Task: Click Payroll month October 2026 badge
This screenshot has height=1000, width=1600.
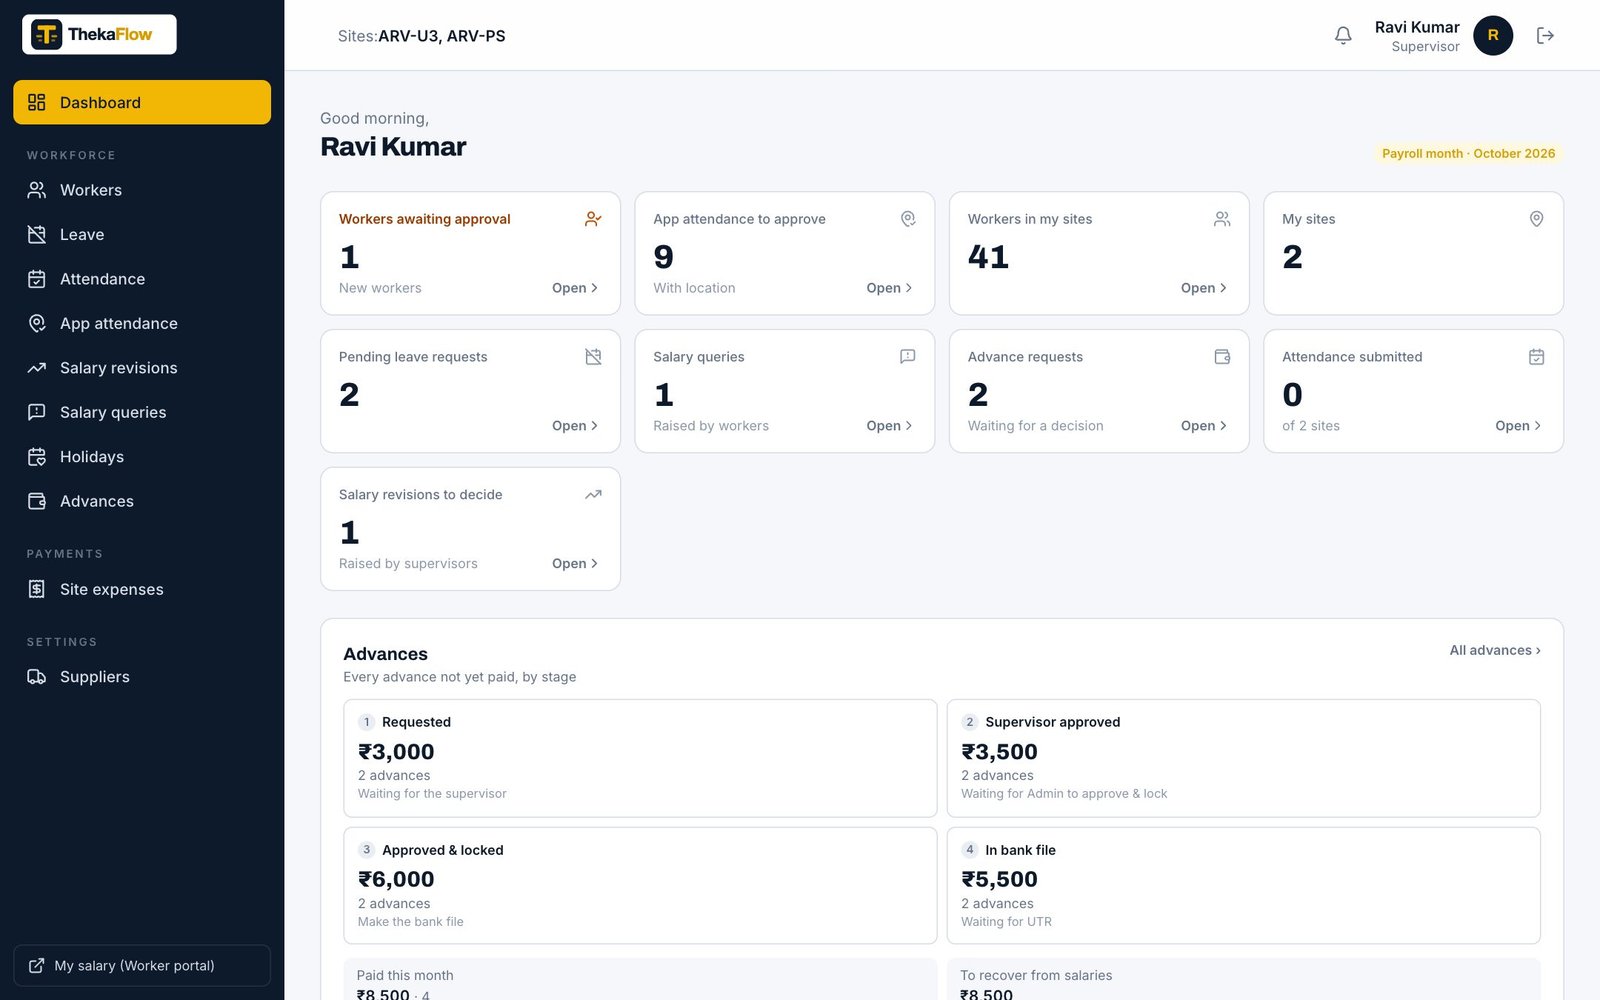Action: (1468, 153)
